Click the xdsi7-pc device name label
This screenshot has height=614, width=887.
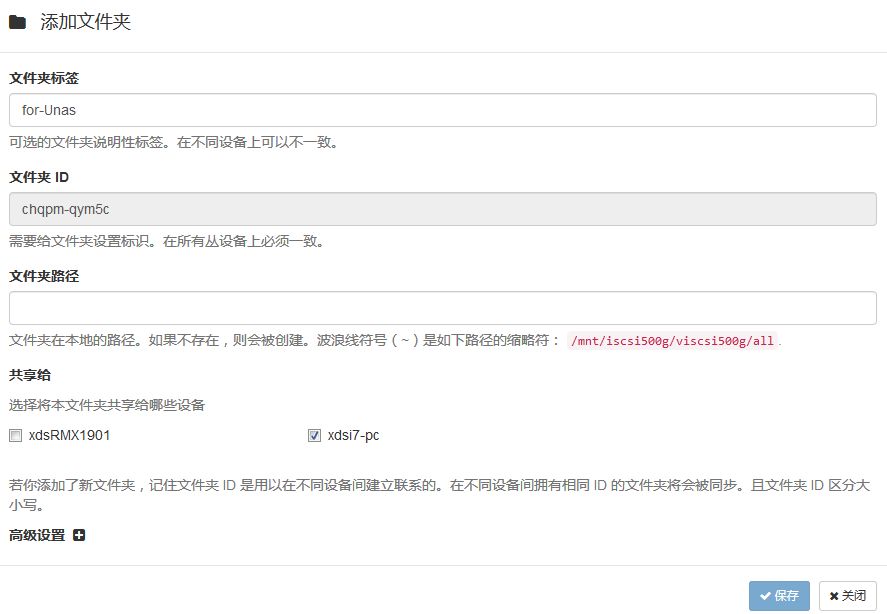pos(353,435)
